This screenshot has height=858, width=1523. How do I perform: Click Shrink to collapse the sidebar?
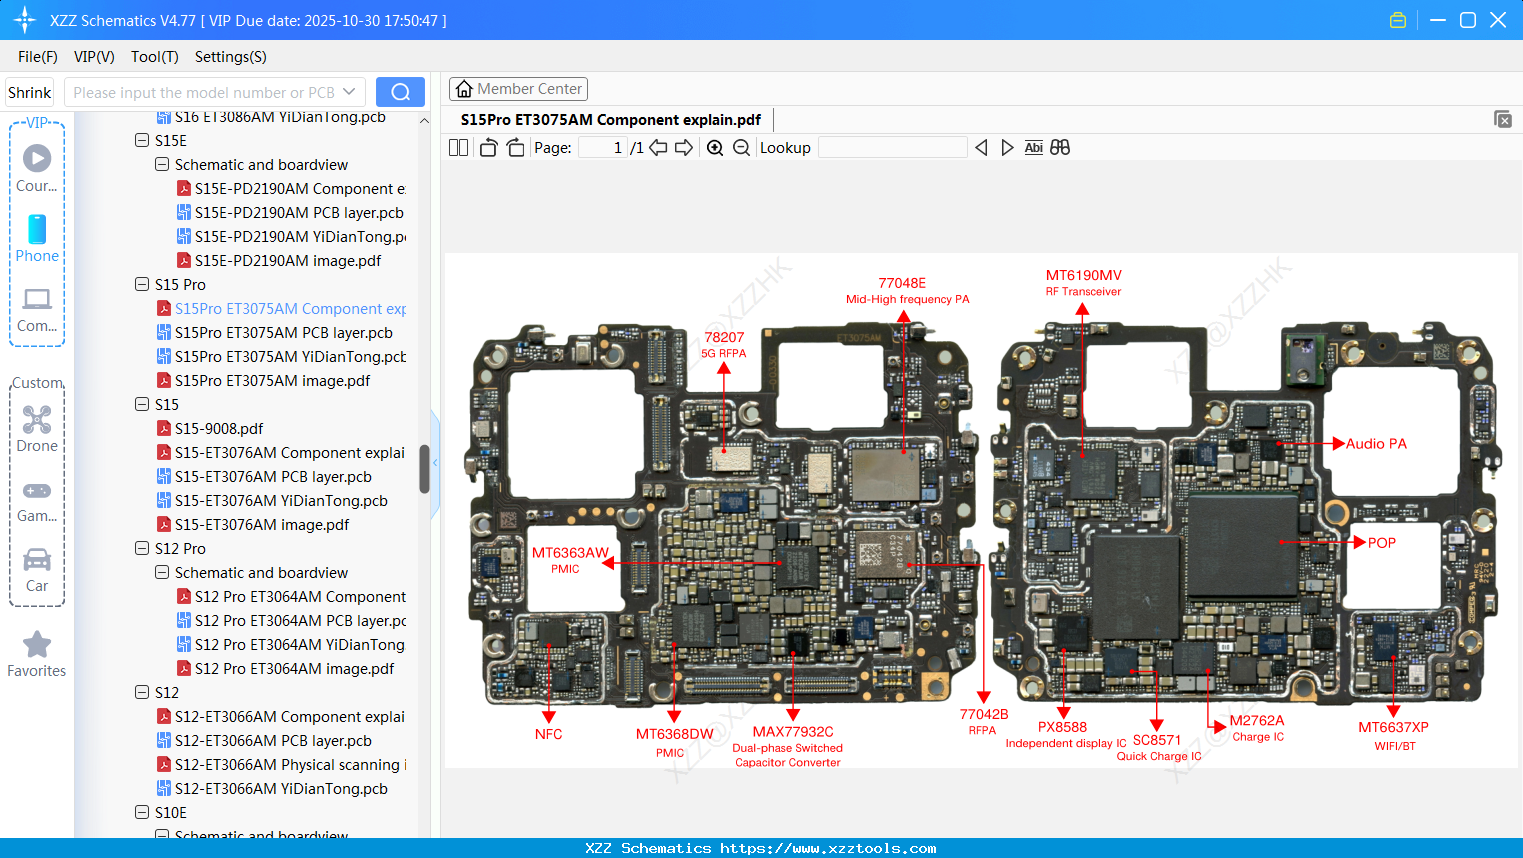[29, 91]
